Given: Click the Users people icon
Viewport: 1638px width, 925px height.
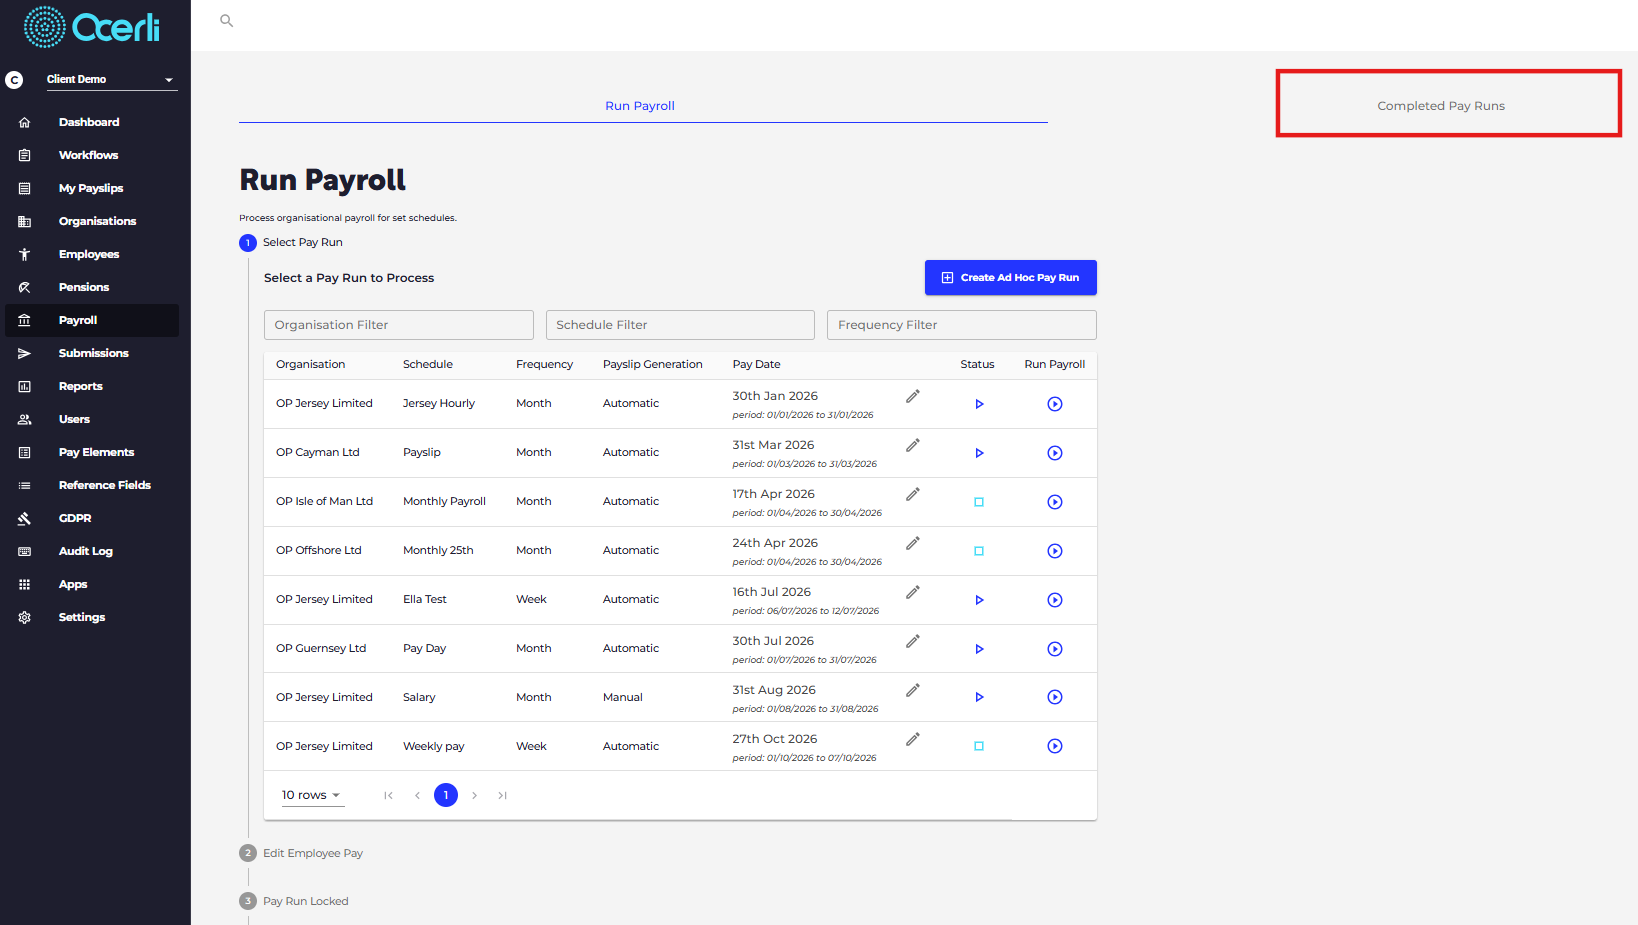Looking at the screenshot, I should click(x=24, y=419).
